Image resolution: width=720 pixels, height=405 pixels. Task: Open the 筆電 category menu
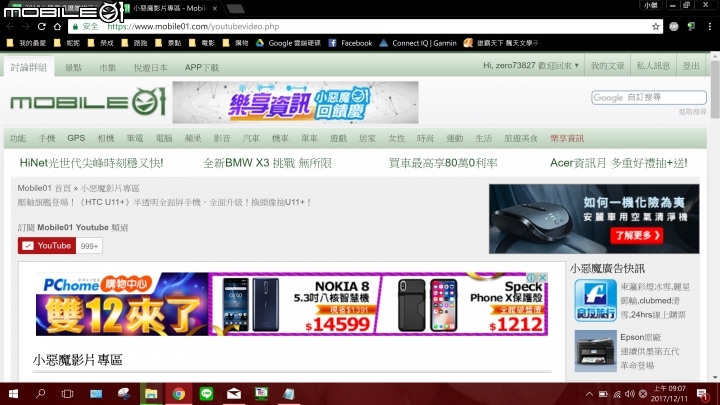point(135,138)
